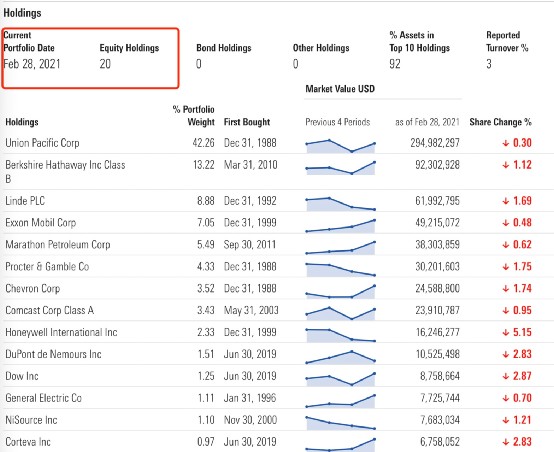This screenshot has height=452, width=554.
Task: Click the Holdings column header
Action: tap(22, 122)
